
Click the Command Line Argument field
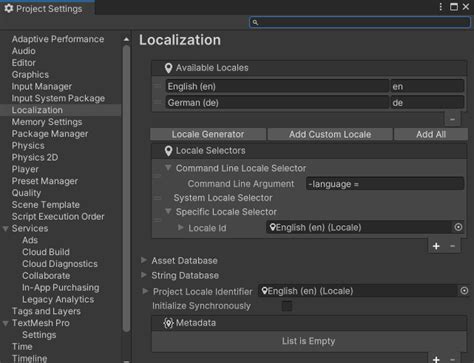[385, 184]
